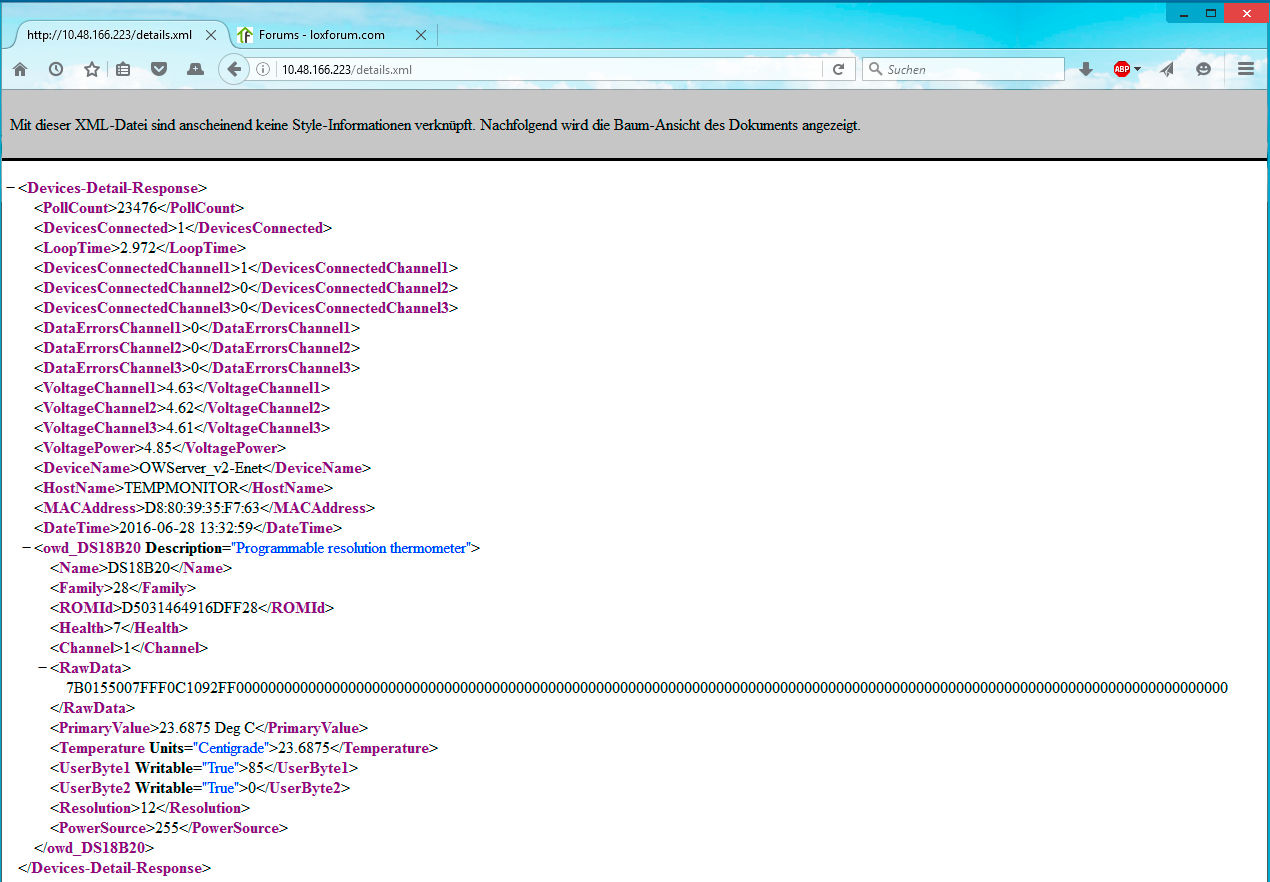Open the downloads arrow icon
The height and width of the screenshot is (882, 1270).
(x=1086, y=69)
